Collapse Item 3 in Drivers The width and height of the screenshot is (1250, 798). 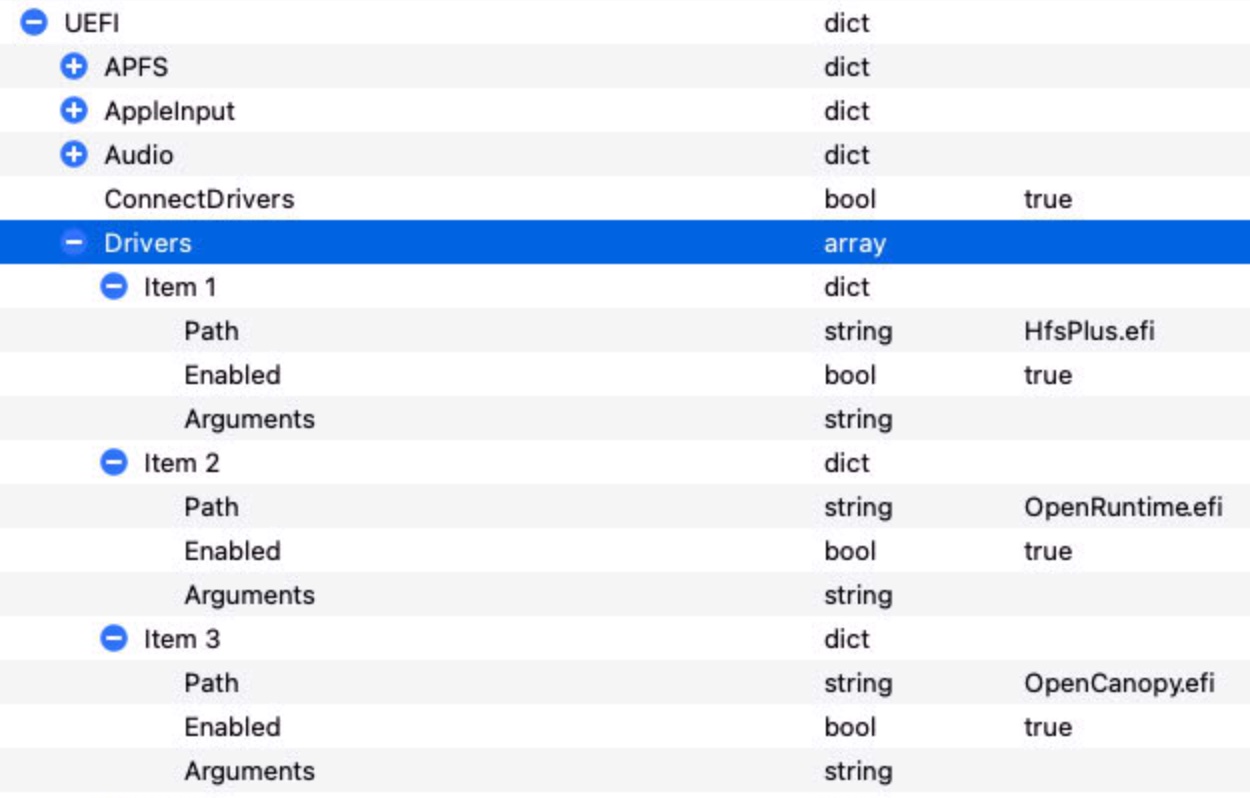pos(115,638)
